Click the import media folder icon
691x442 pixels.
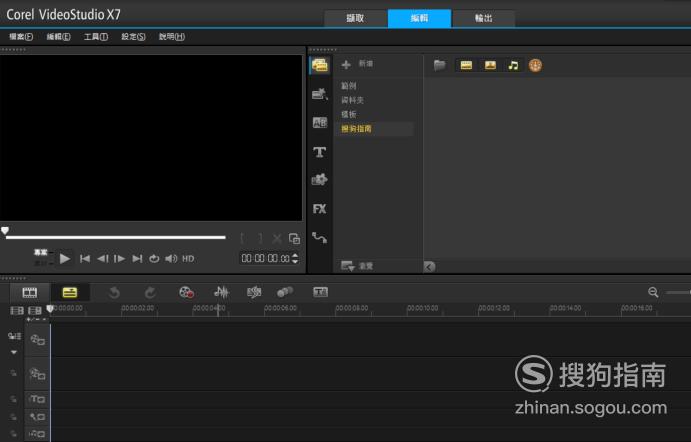pyautogui.click(x=439, y=65)
